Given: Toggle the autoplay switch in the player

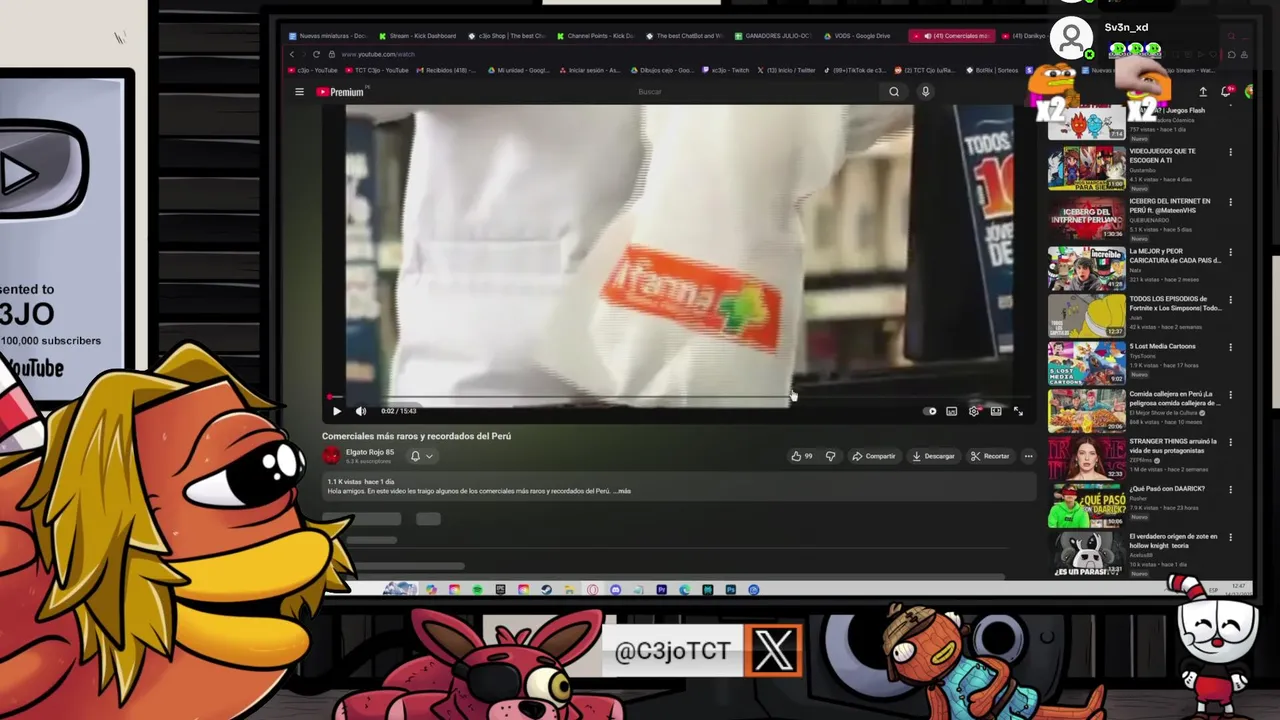Looking at the screenshot, I should click(931, 411).
